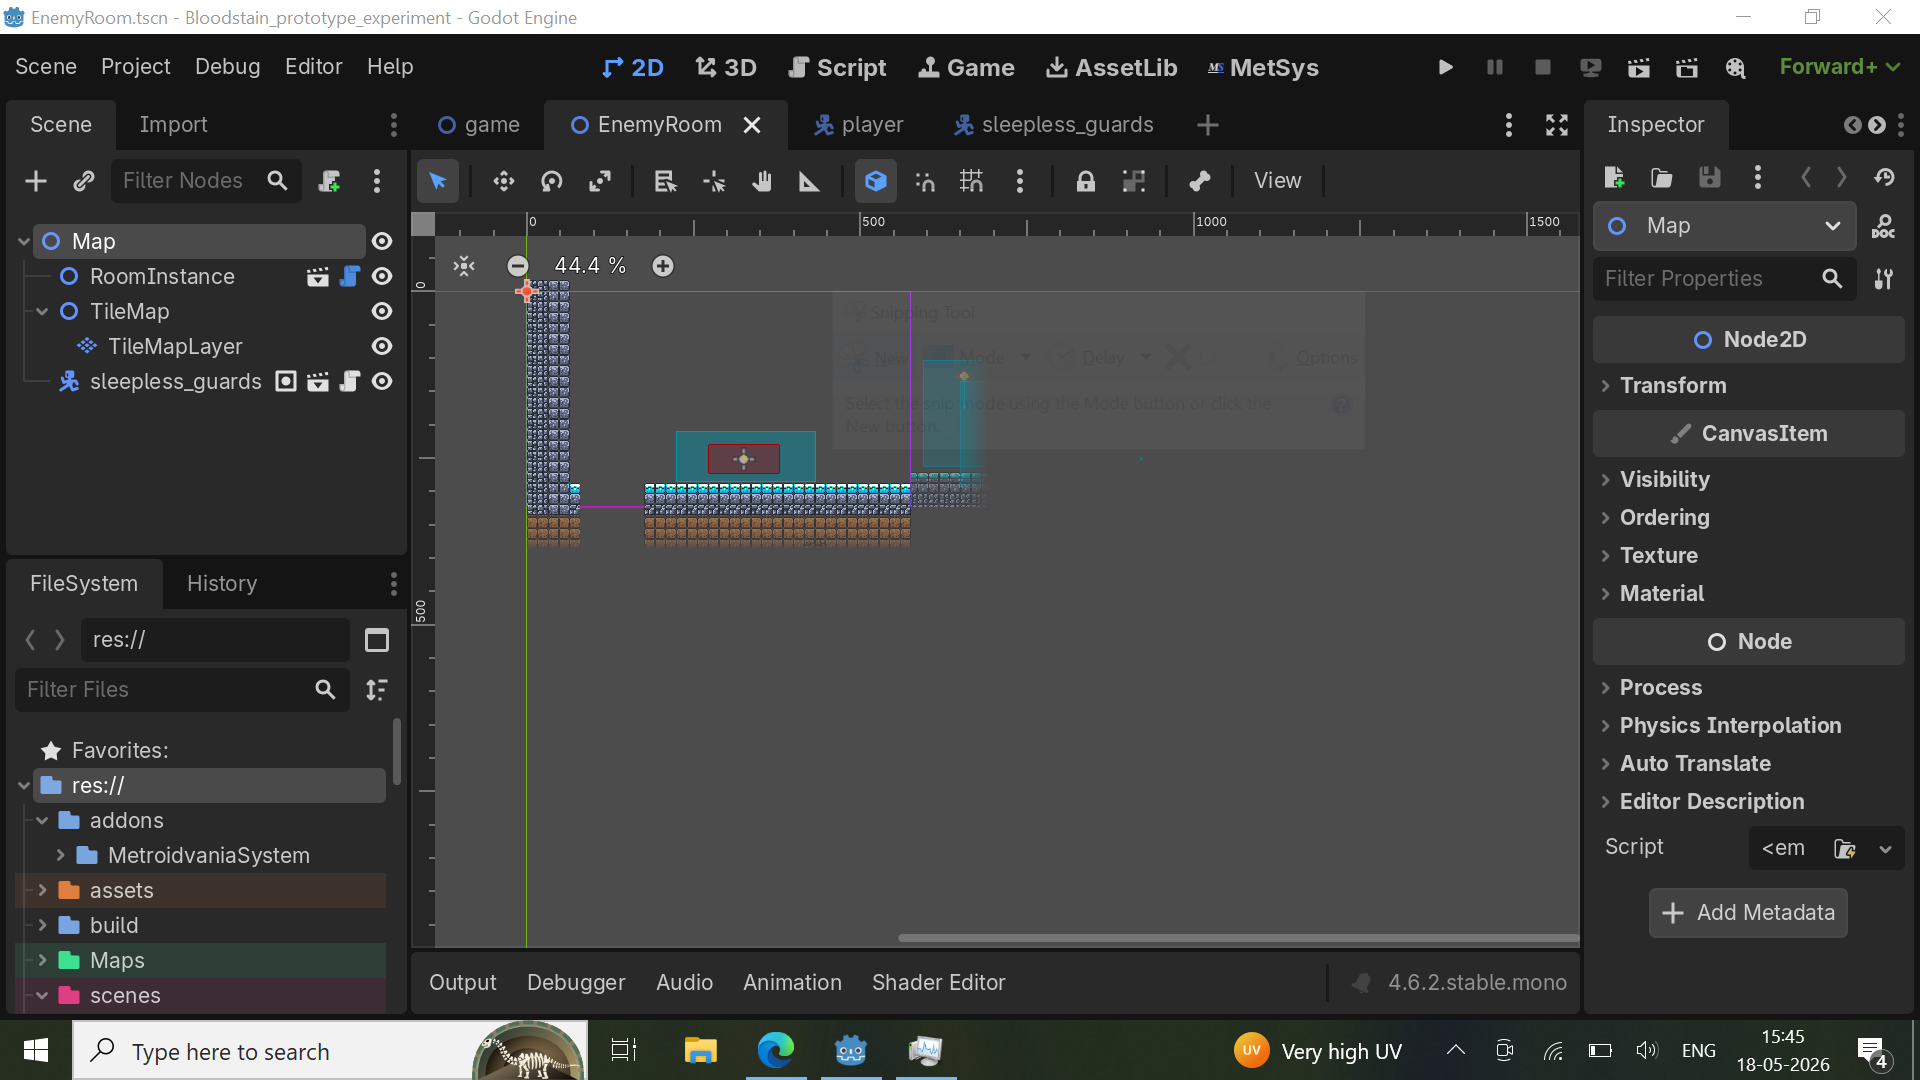Toggle the group-selection mode cube icon
The height and width of the screenshot is (1080, 1920).
(876, 181)
